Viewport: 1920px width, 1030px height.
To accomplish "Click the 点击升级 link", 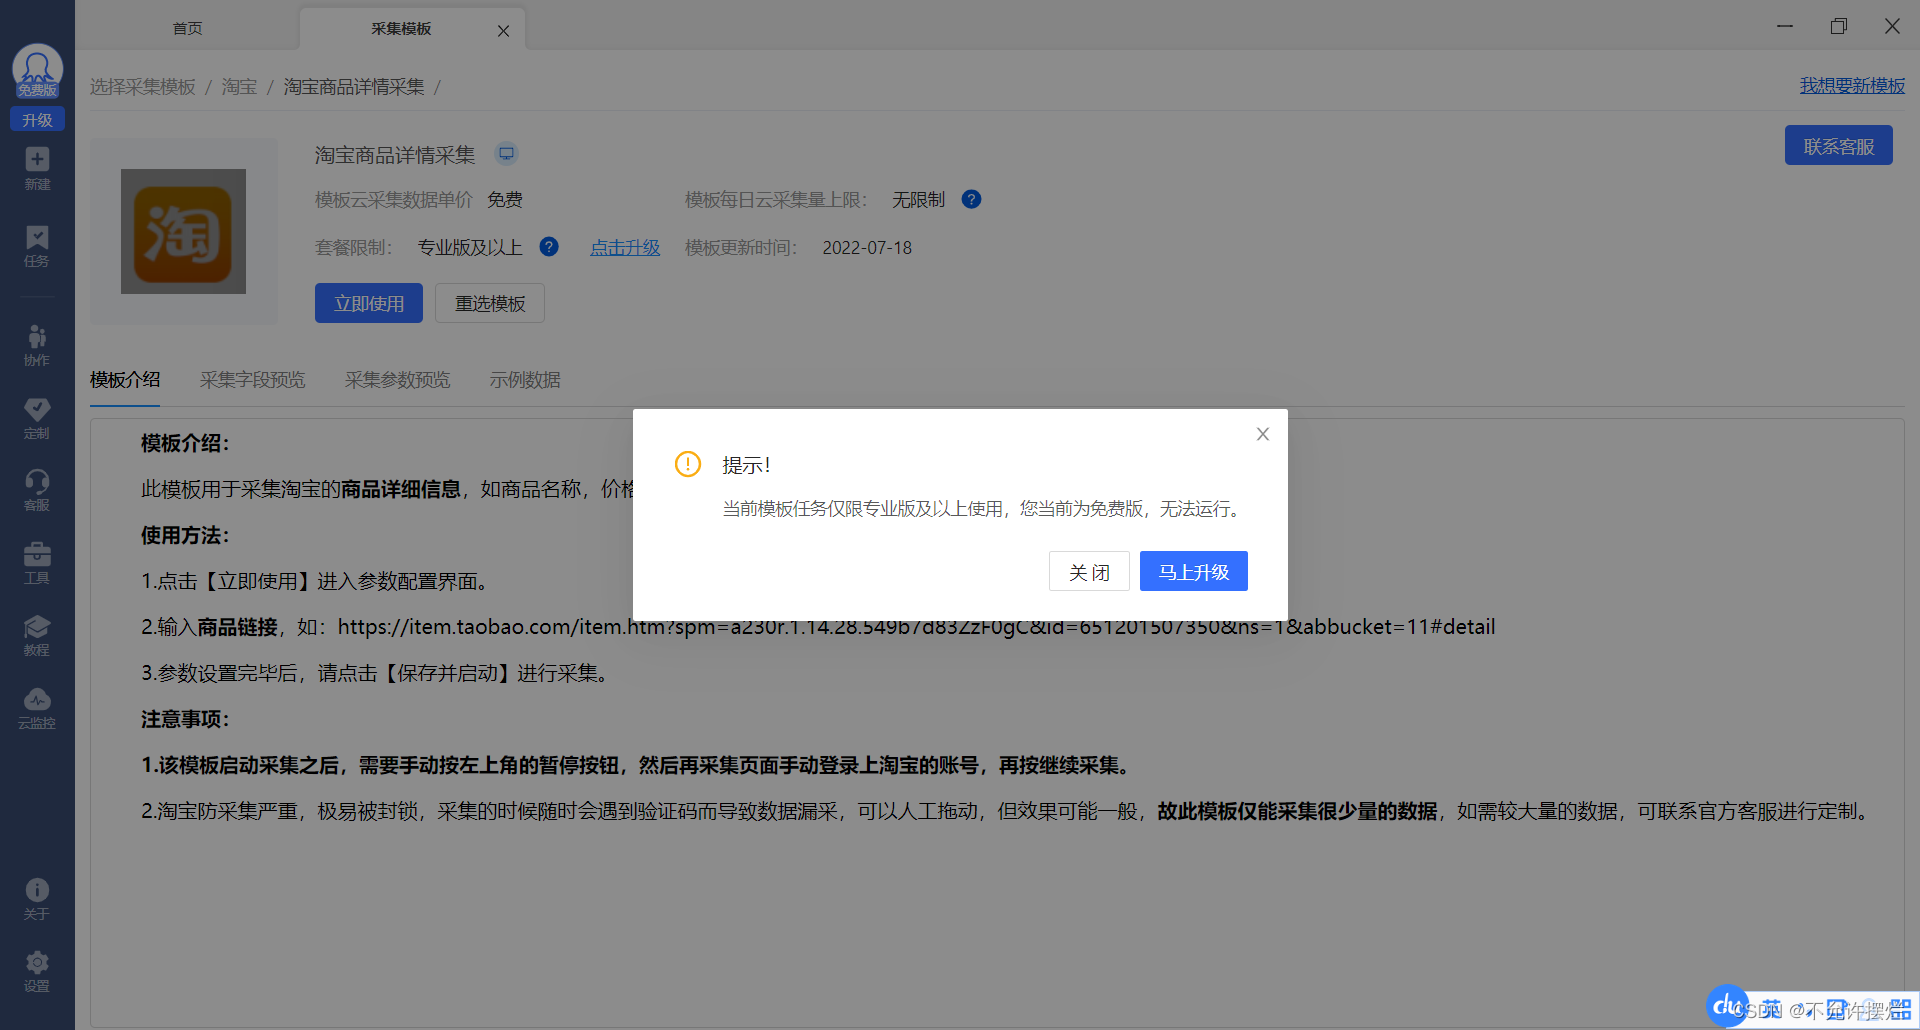I will tap(625, 247).
